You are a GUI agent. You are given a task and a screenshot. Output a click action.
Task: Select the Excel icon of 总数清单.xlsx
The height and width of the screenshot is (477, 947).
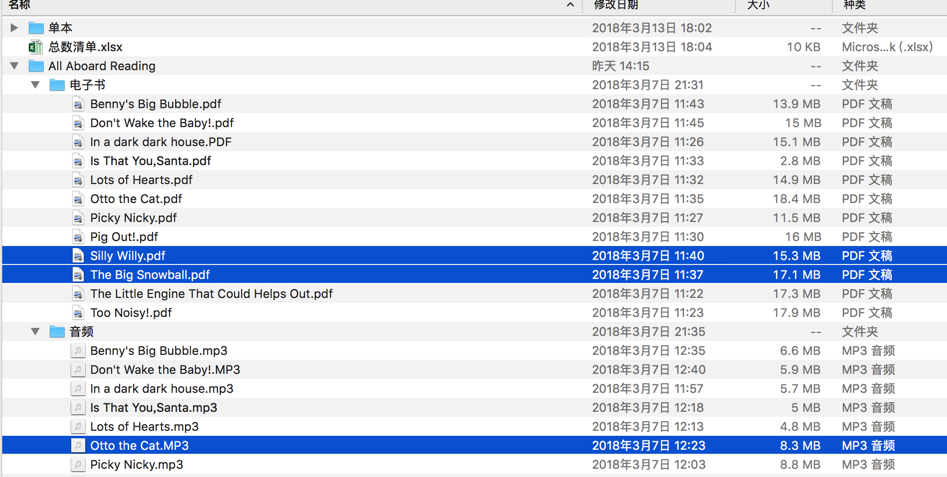pyautogui.click(x=36, y=47)
